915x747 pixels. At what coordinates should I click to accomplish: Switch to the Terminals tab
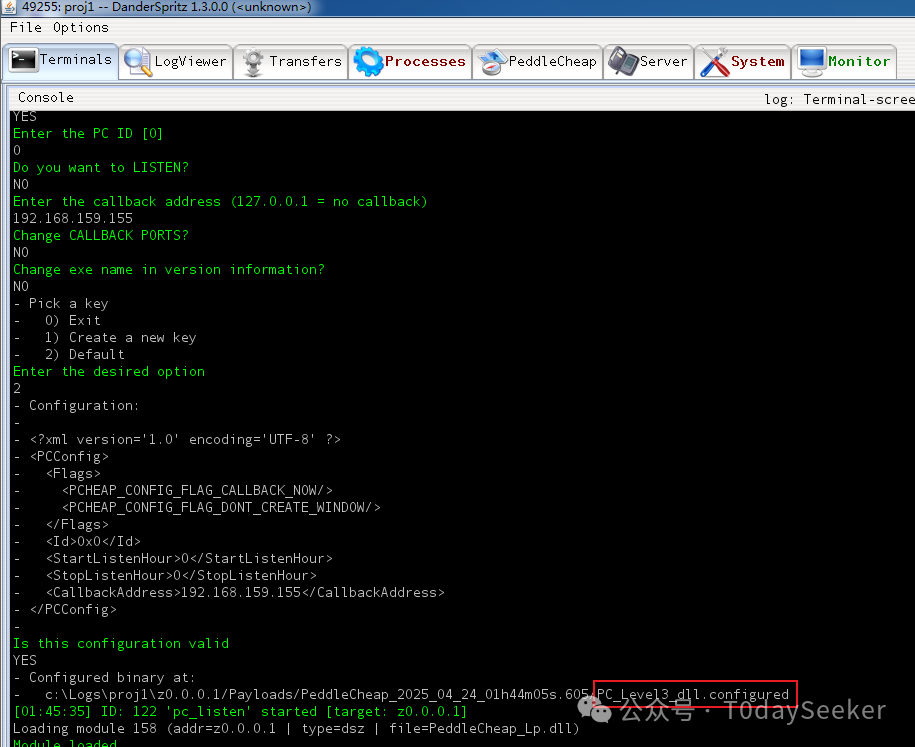[x=61, y=61]
